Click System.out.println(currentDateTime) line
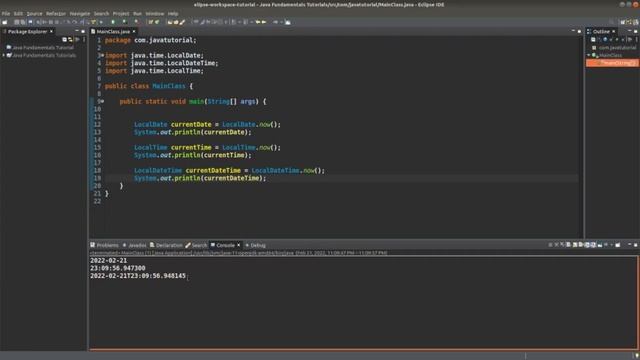Screen dimensions: 640x360 (200, 178)
